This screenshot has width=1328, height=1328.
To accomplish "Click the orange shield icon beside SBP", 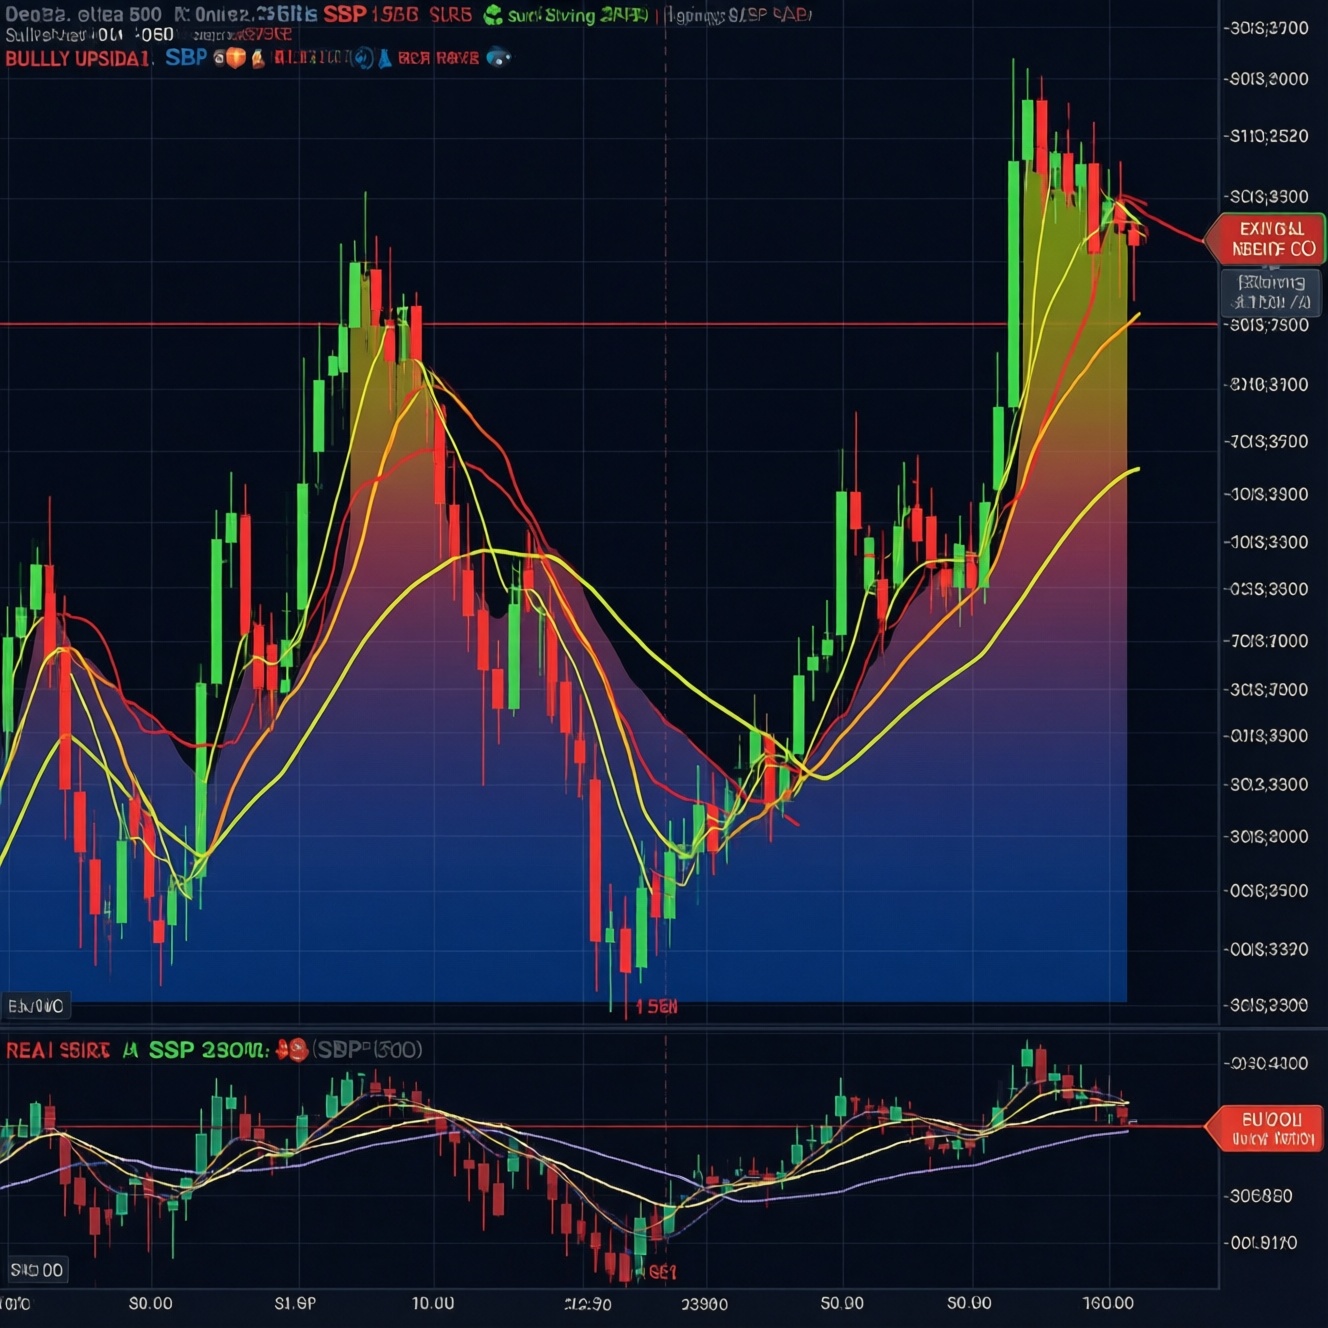I will coord(235,58).
